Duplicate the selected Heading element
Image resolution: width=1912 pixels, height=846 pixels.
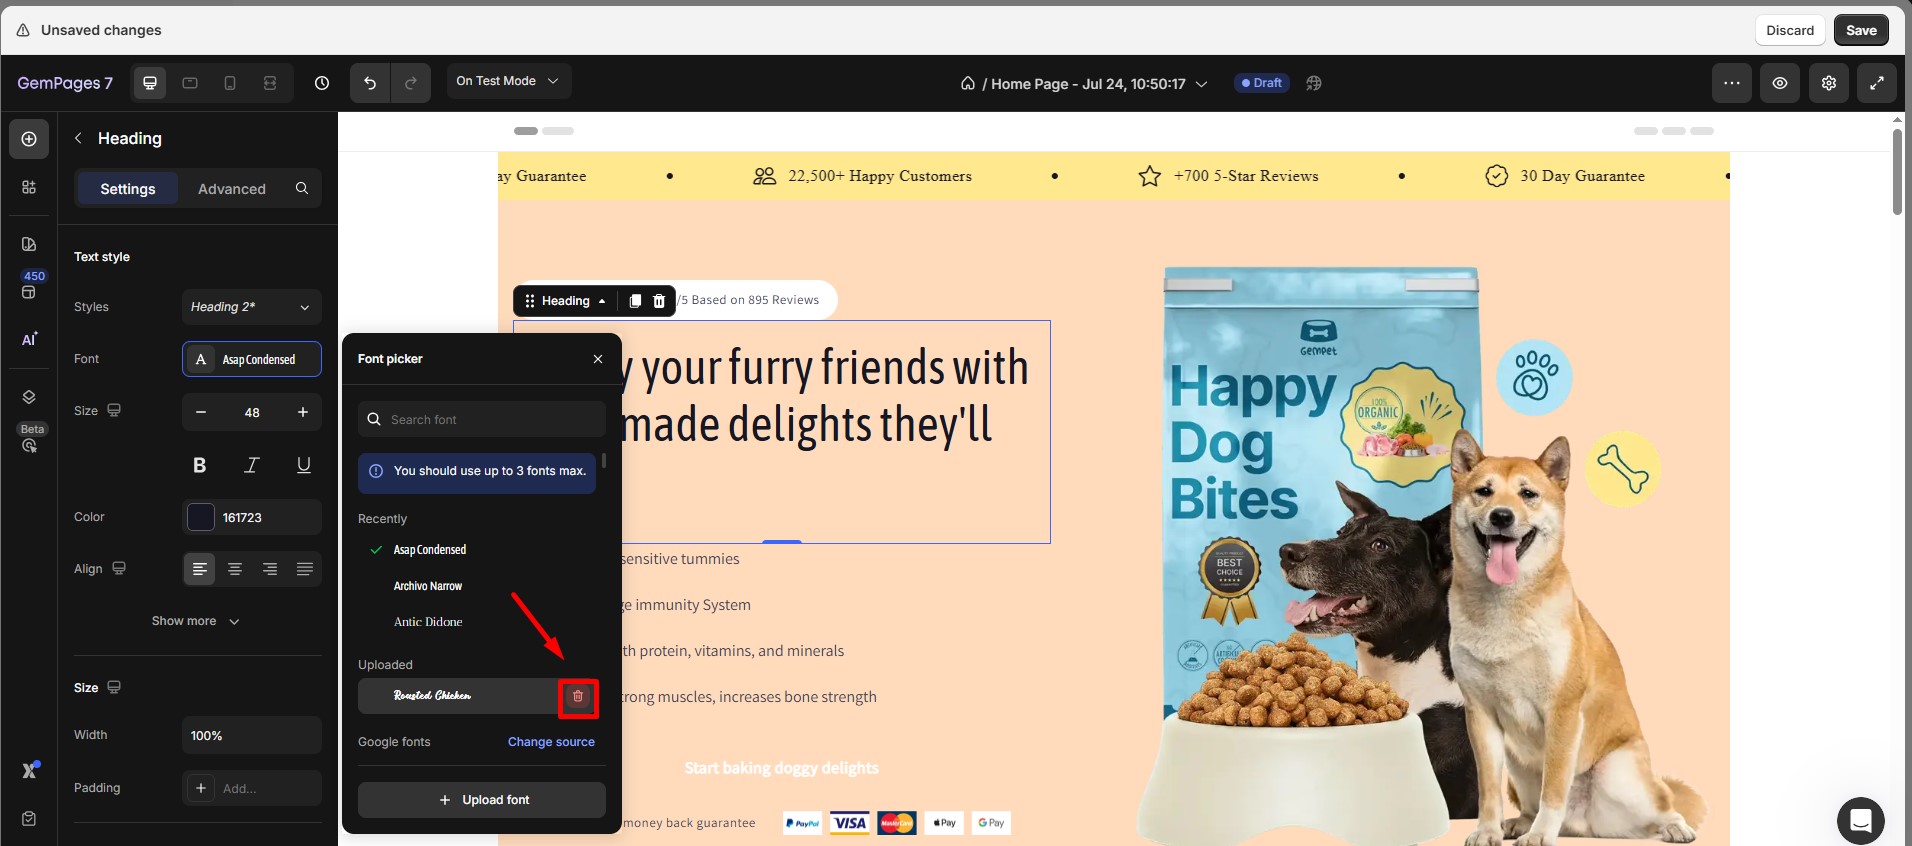pyautogui.click(x=635, y=301)
